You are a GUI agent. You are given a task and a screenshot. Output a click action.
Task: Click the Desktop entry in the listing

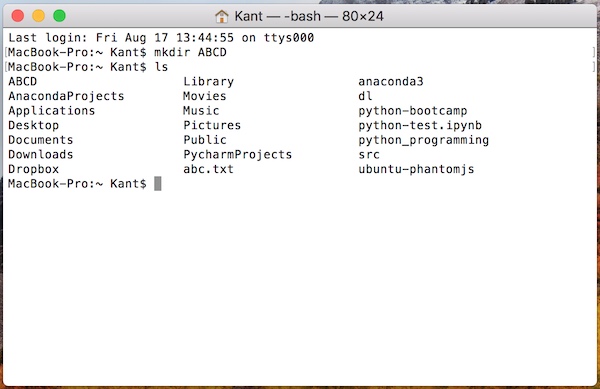[x=34, y=125]
